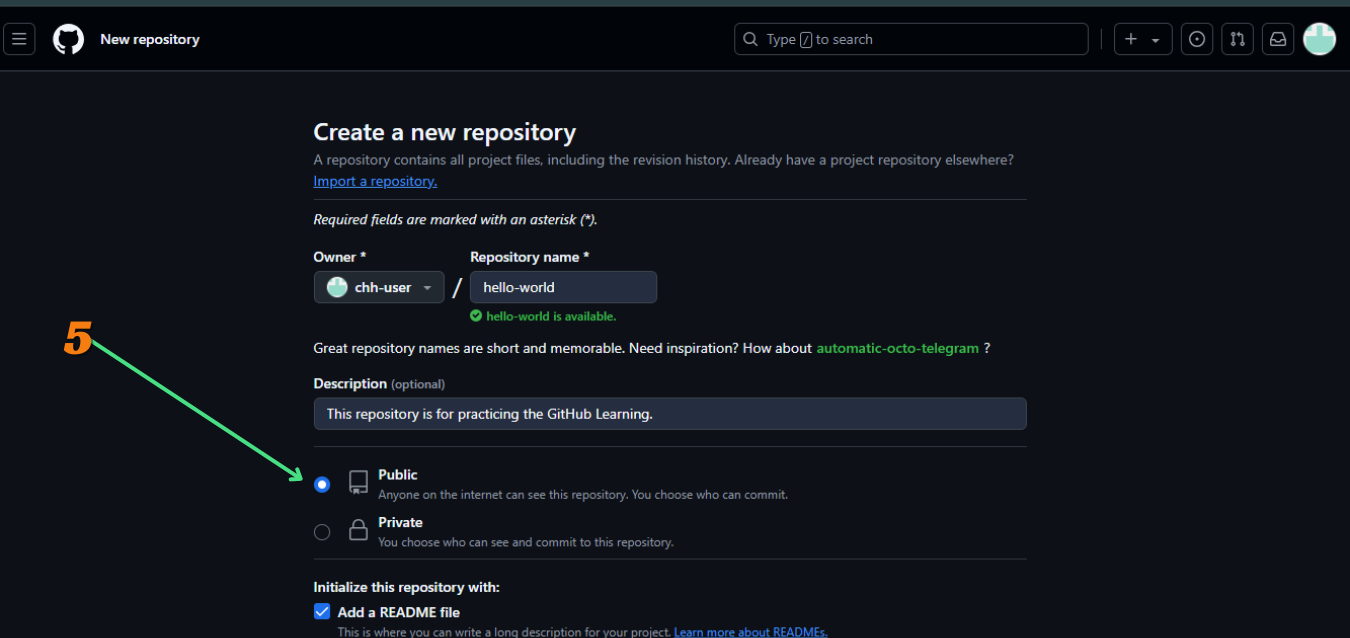Use suggested name automatic-octo-telegram

click(x=897, y=348)
